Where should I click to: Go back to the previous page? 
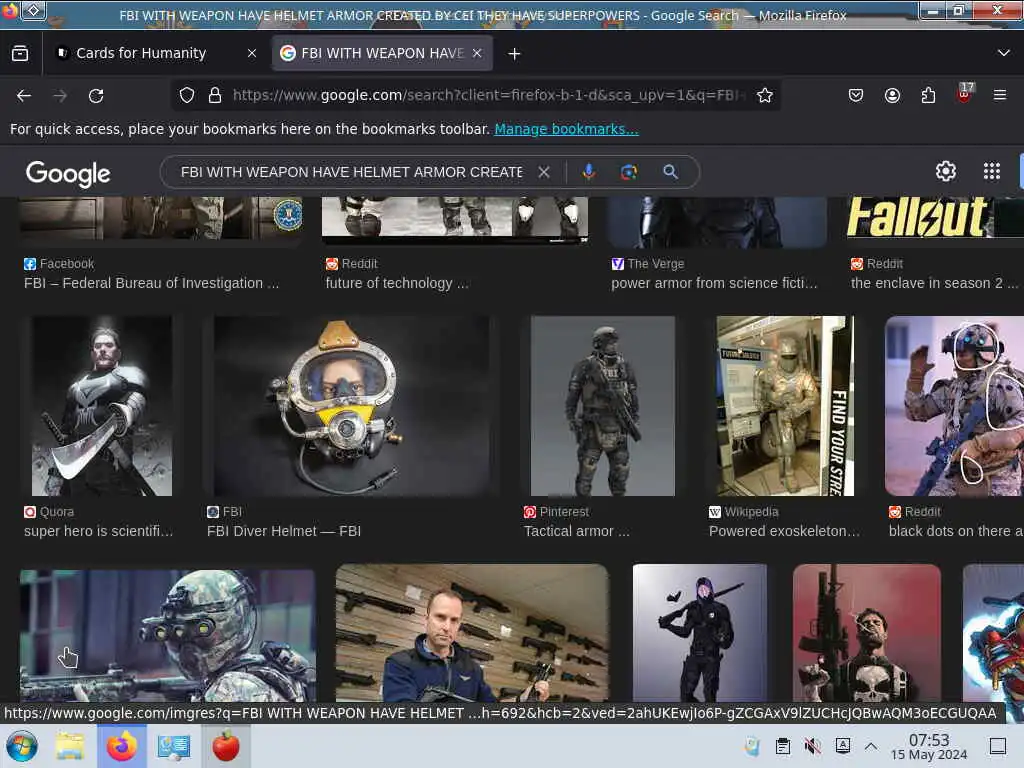point(24,96)
